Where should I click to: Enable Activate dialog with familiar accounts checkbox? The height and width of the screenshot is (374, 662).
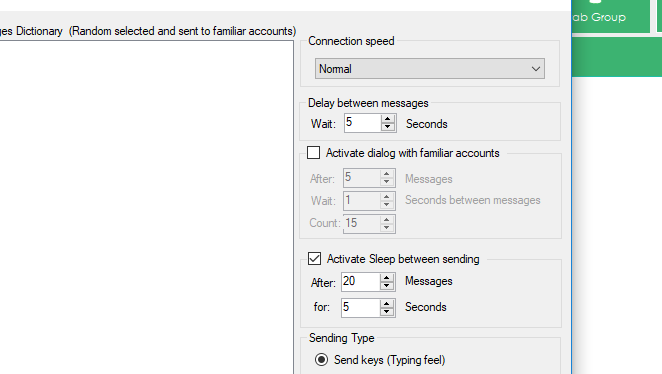314,153
